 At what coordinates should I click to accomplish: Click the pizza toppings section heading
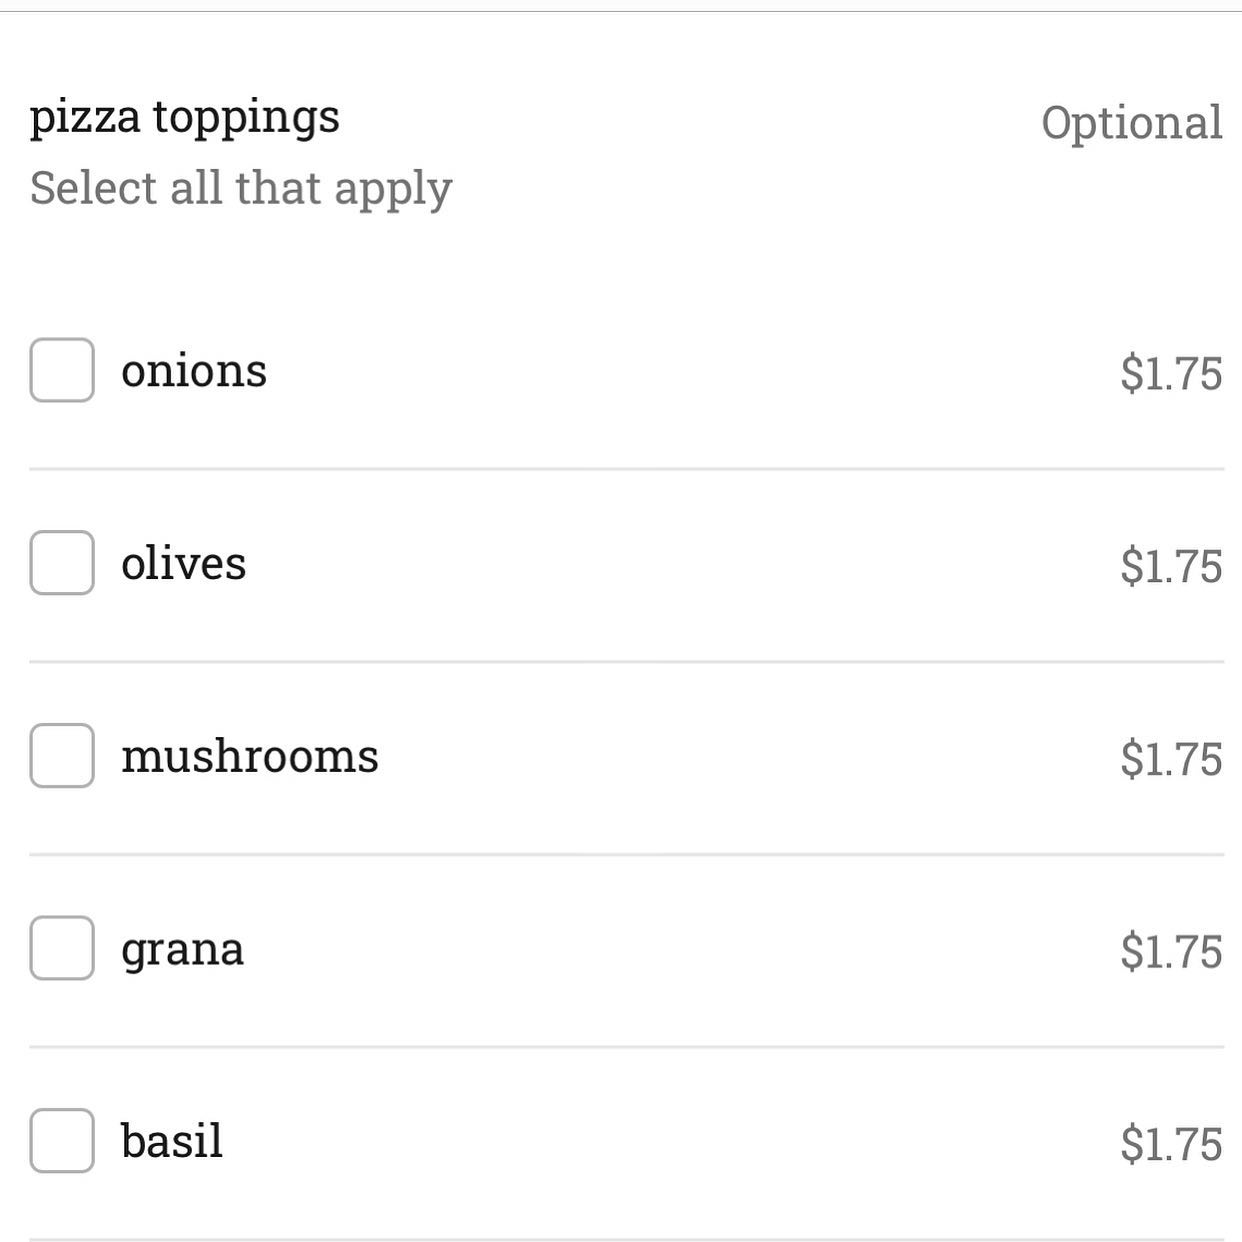click(x=185, y=119)
